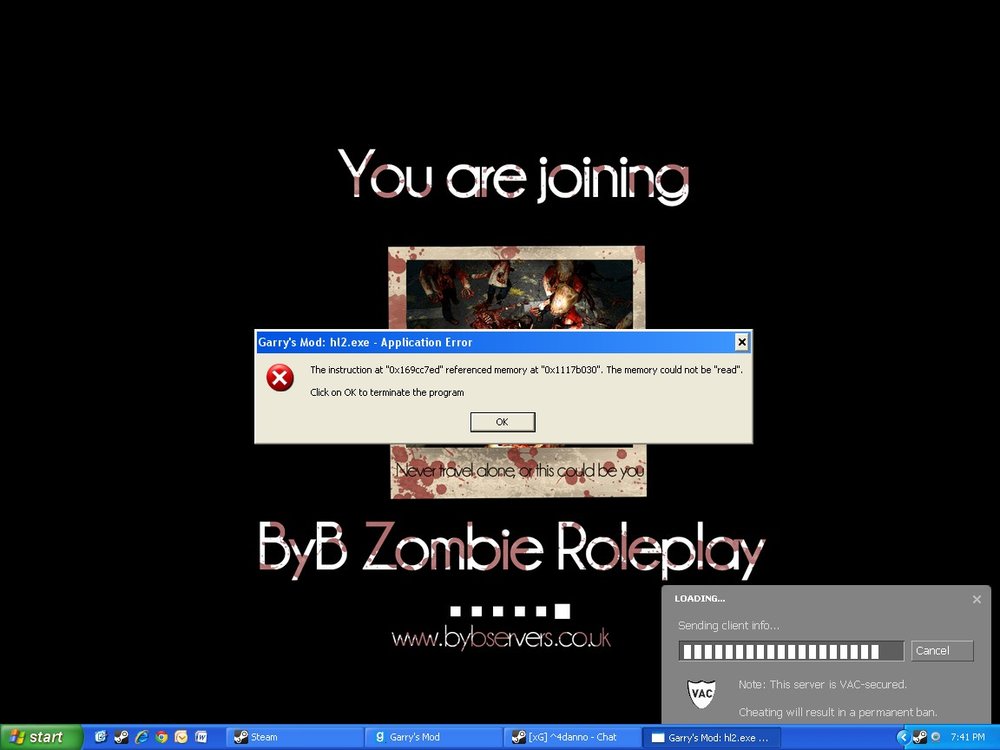
Task: Open the orange quick launch icon
Action: pyautogui.click(x=181, y=737)
